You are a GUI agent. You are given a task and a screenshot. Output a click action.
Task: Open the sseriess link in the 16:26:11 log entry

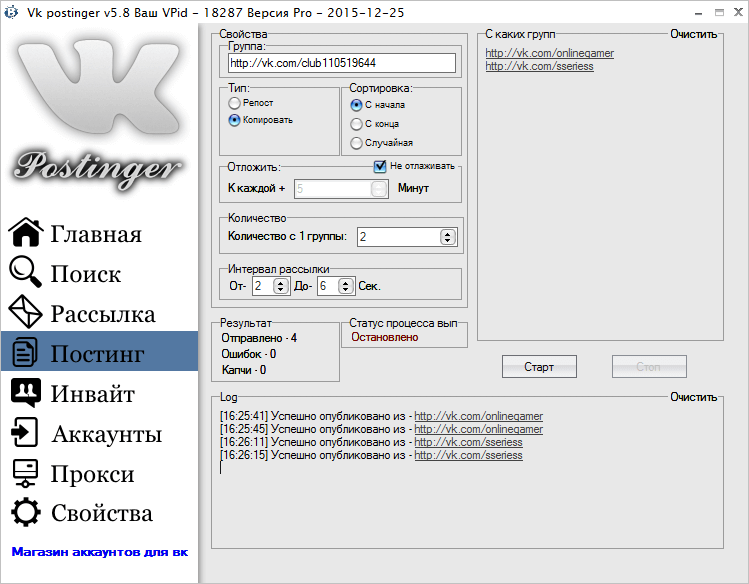click(468, 442)
